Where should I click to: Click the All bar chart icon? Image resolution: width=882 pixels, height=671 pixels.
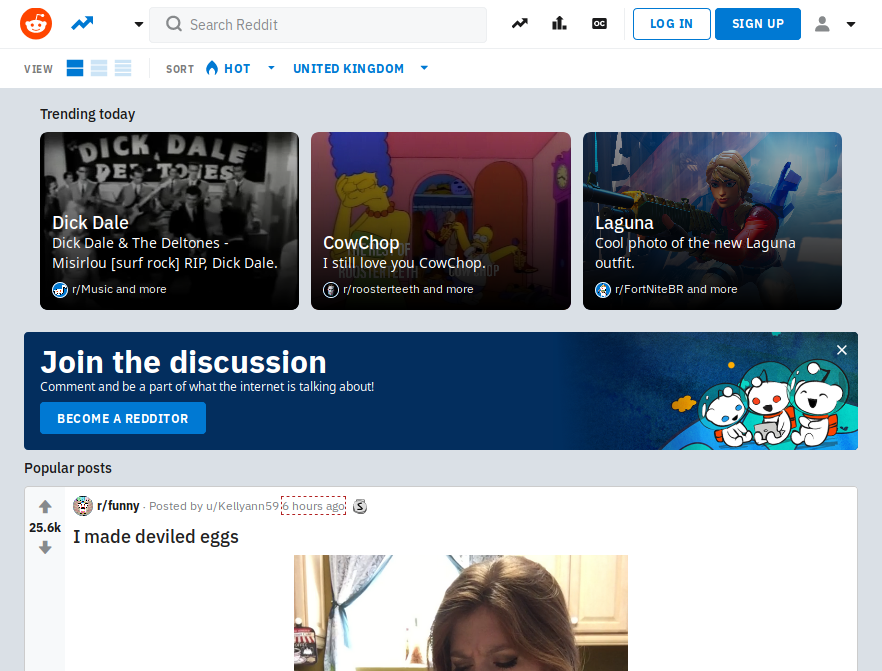559,24
